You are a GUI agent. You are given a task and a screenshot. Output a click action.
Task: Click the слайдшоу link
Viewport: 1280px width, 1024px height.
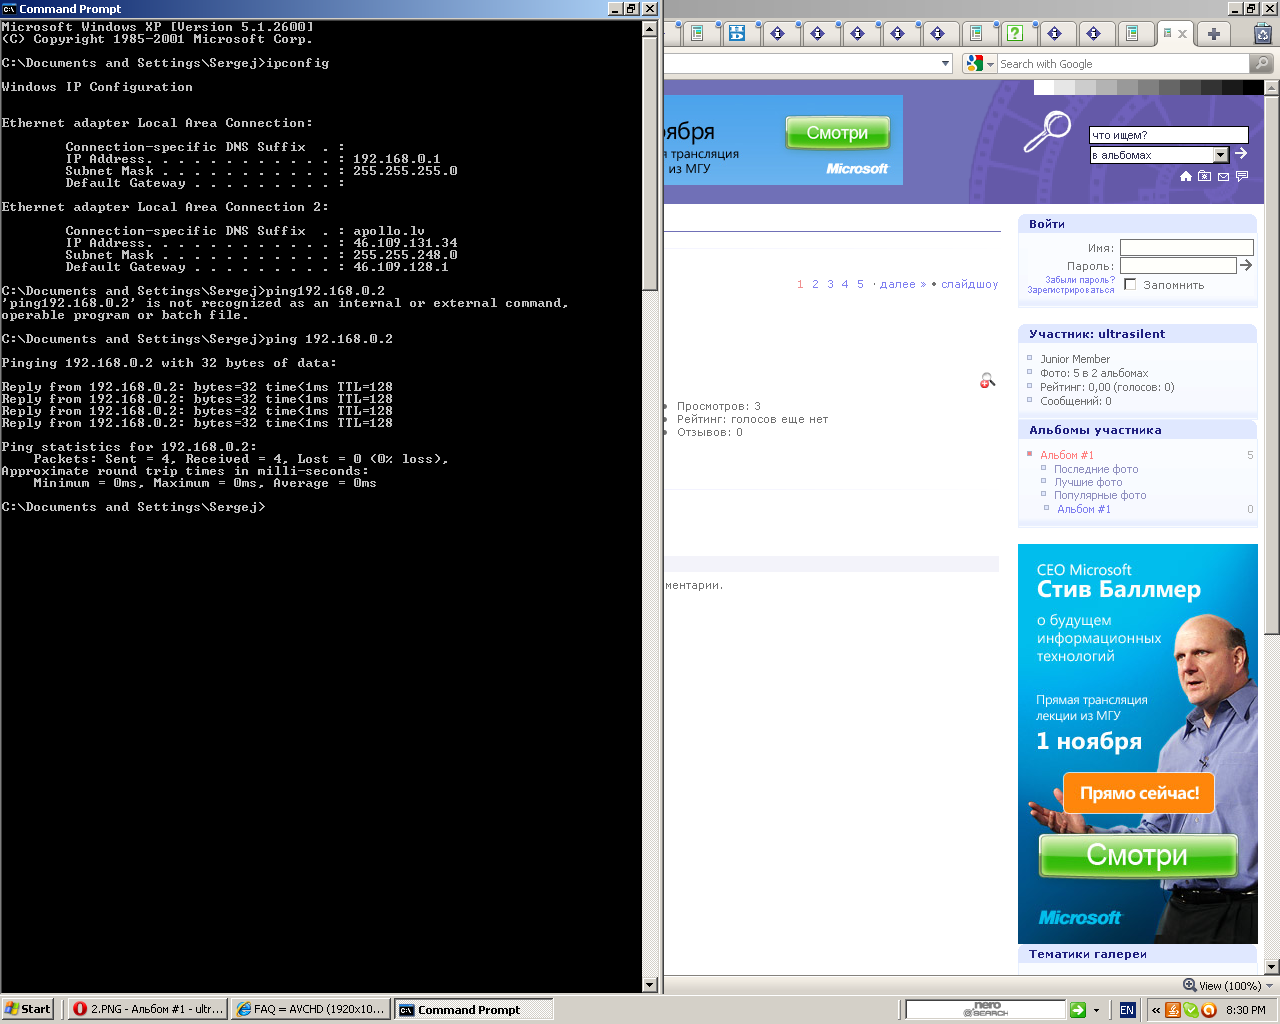point(969,284)
